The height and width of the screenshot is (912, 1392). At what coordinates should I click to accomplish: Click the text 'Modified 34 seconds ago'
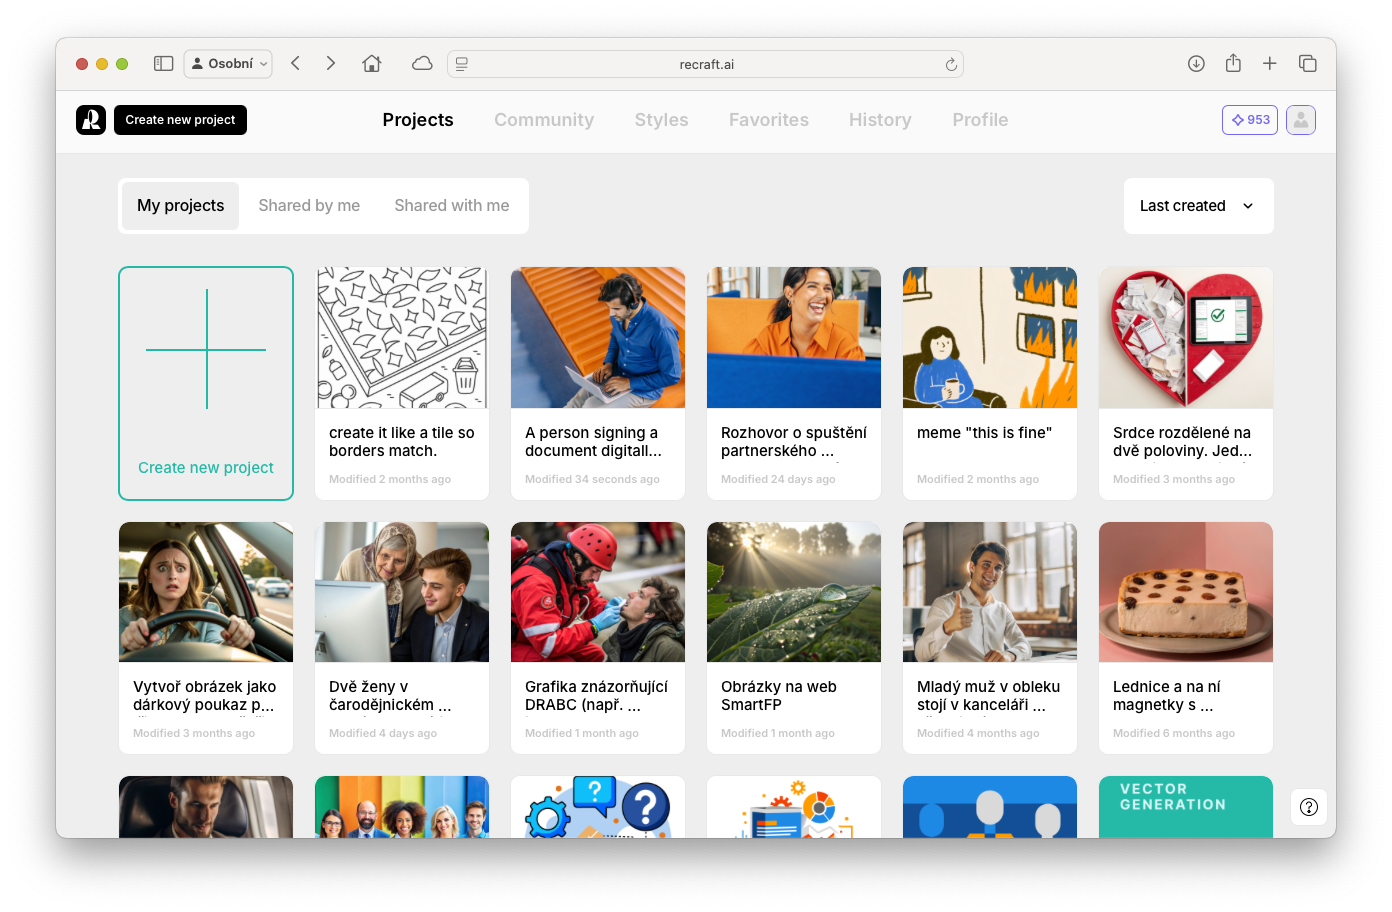[592, 479]
